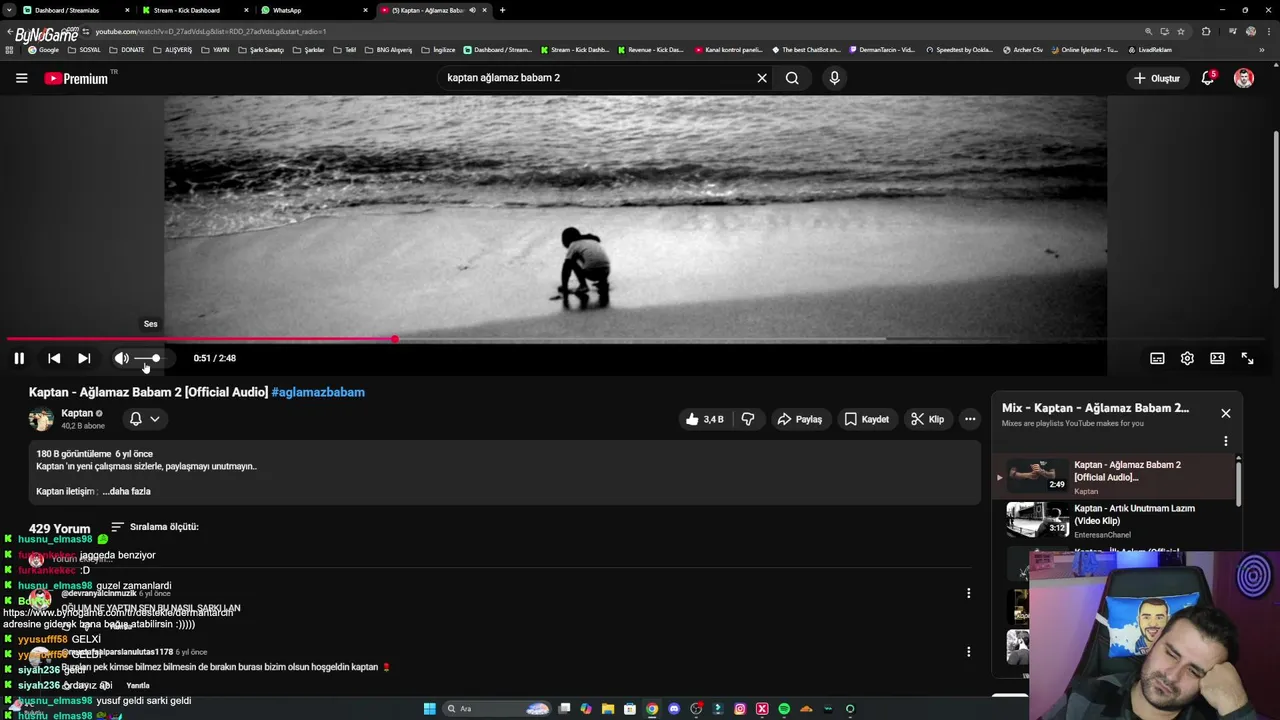
Task: Open more actions ellipsis beside Klip
Action: point(970,419)
